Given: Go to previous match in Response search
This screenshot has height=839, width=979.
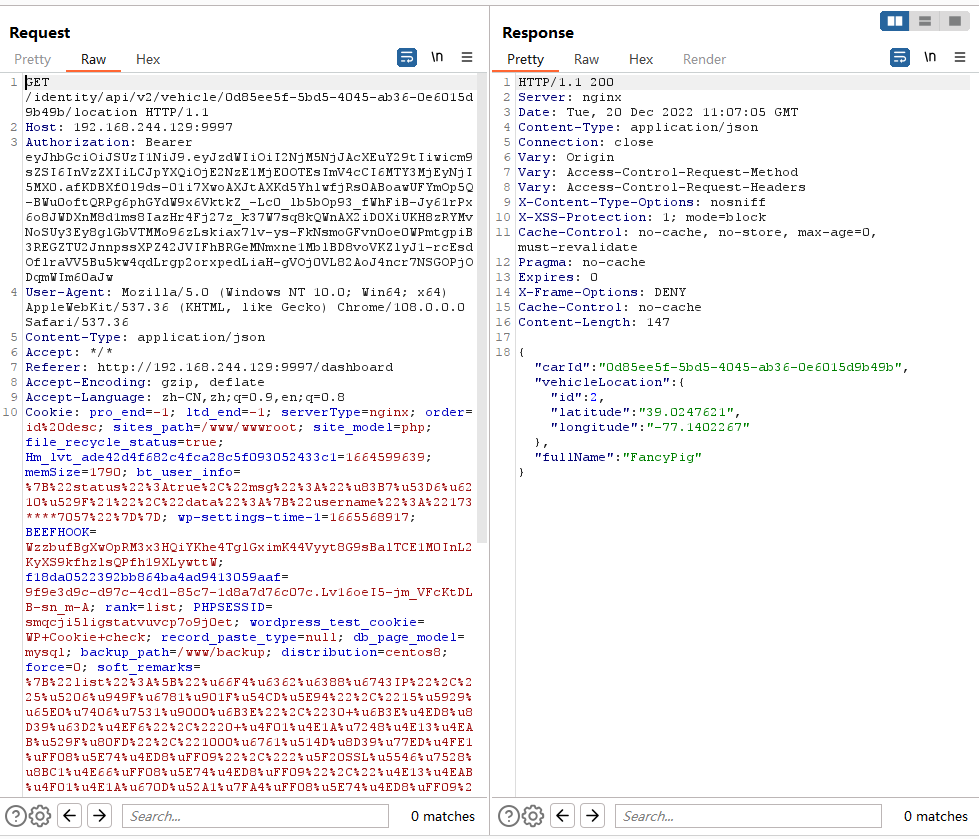Looking at the screenshot, I should point(563,816).
